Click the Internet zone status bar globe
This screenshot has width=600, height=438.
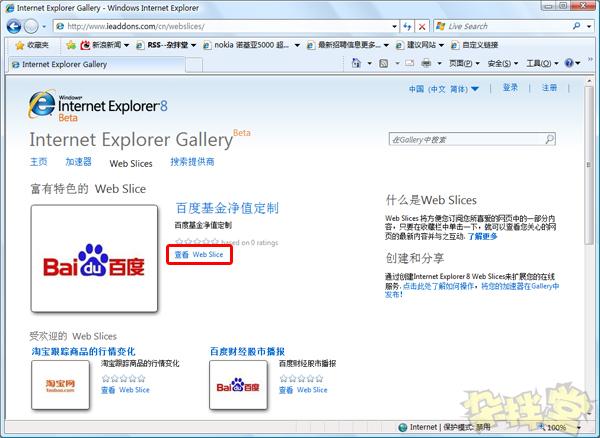point(403,427)
